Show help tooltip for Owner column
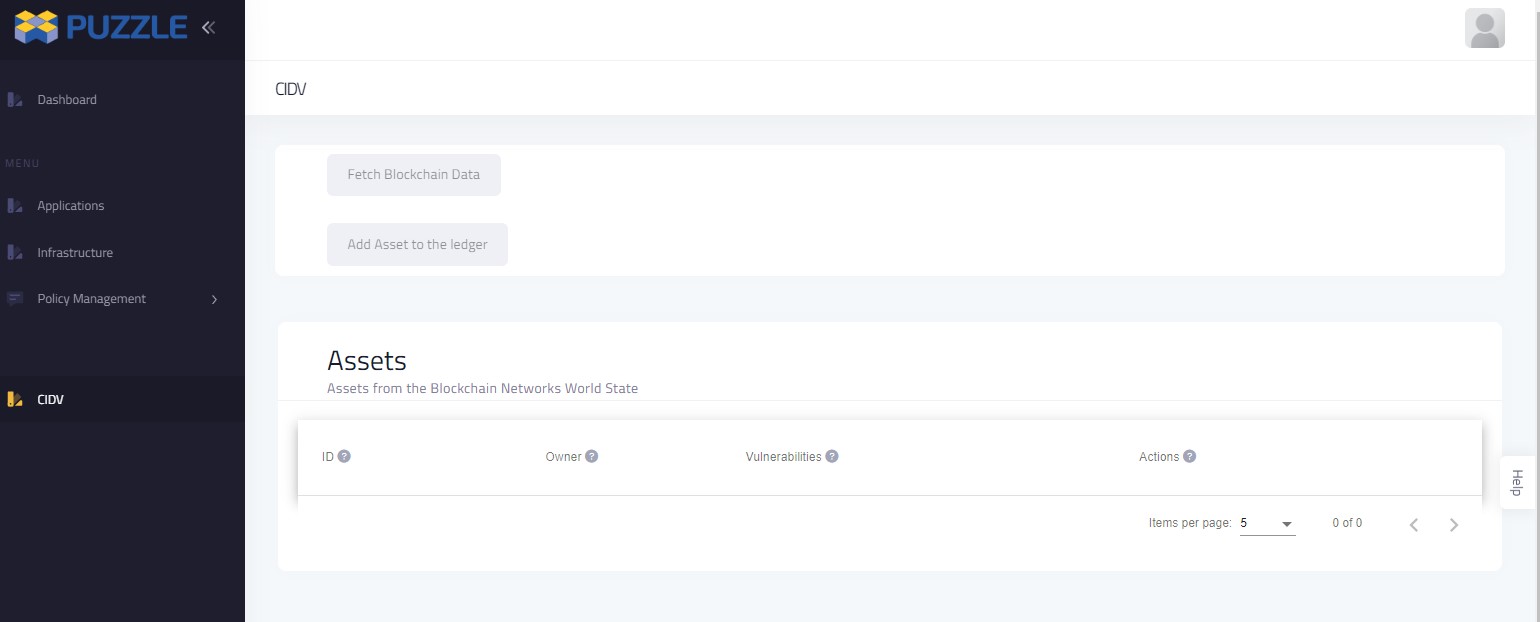This screenshot has width=1540, height=622. (591, 456)
